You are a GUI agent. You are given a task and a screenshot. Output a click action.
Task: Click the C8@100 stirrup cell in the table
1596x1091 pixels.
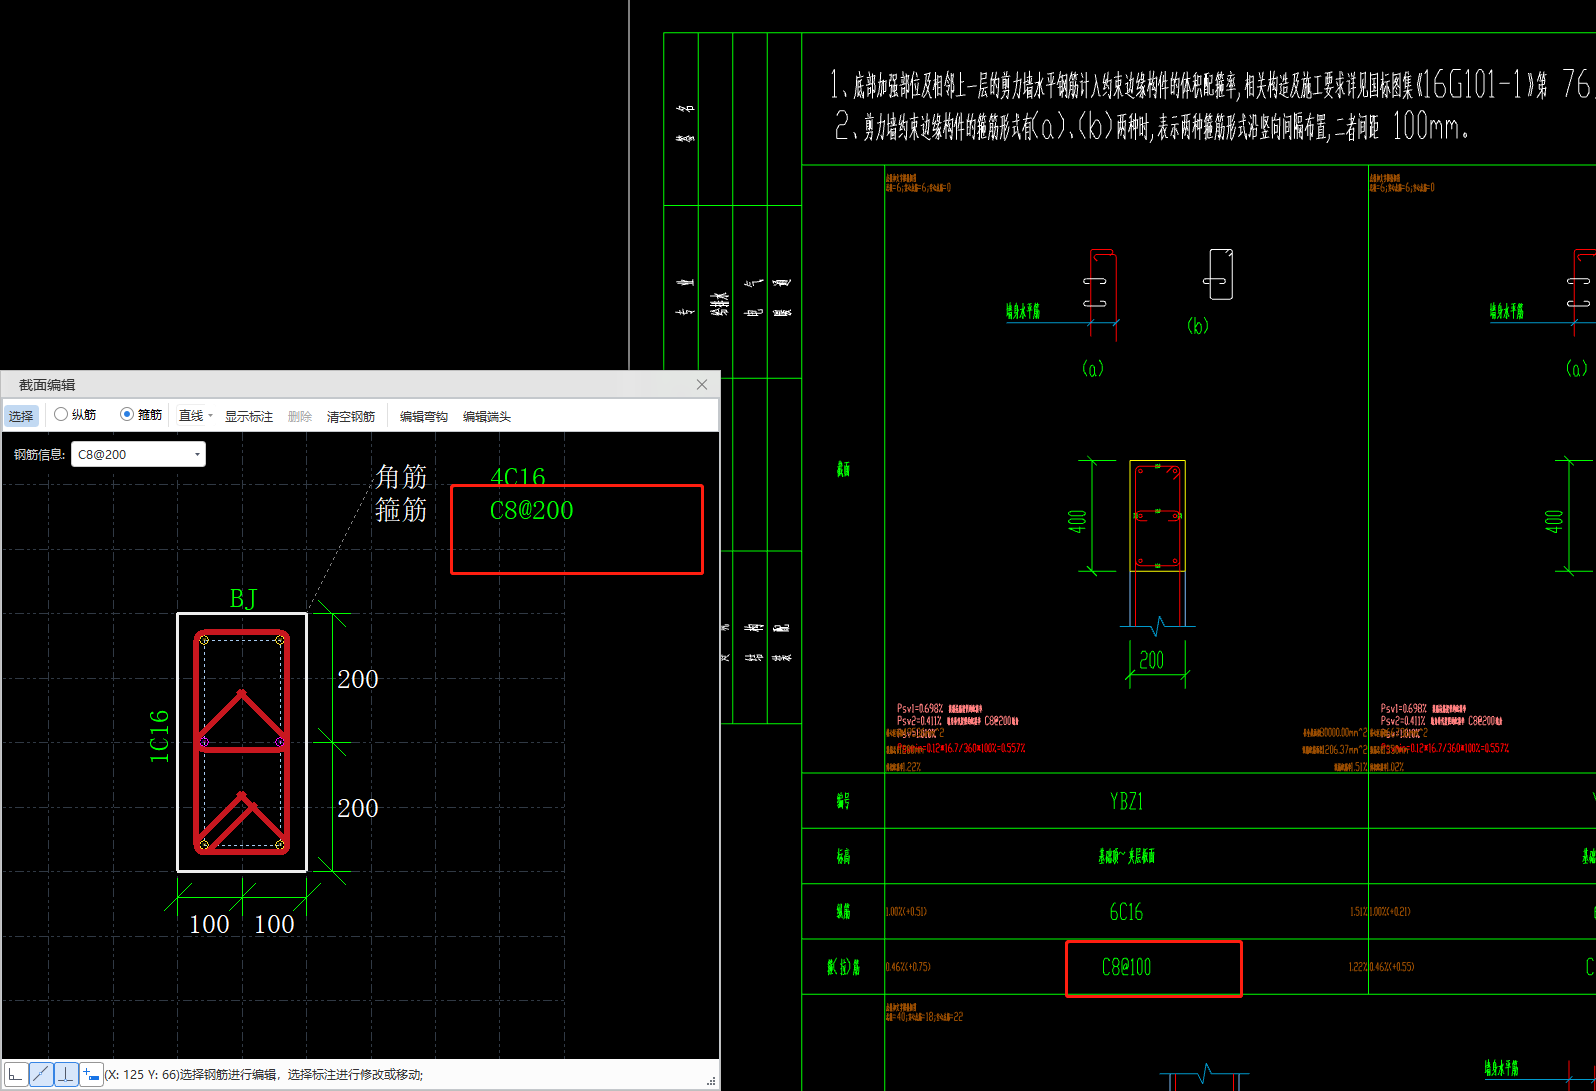(1127, 967)
